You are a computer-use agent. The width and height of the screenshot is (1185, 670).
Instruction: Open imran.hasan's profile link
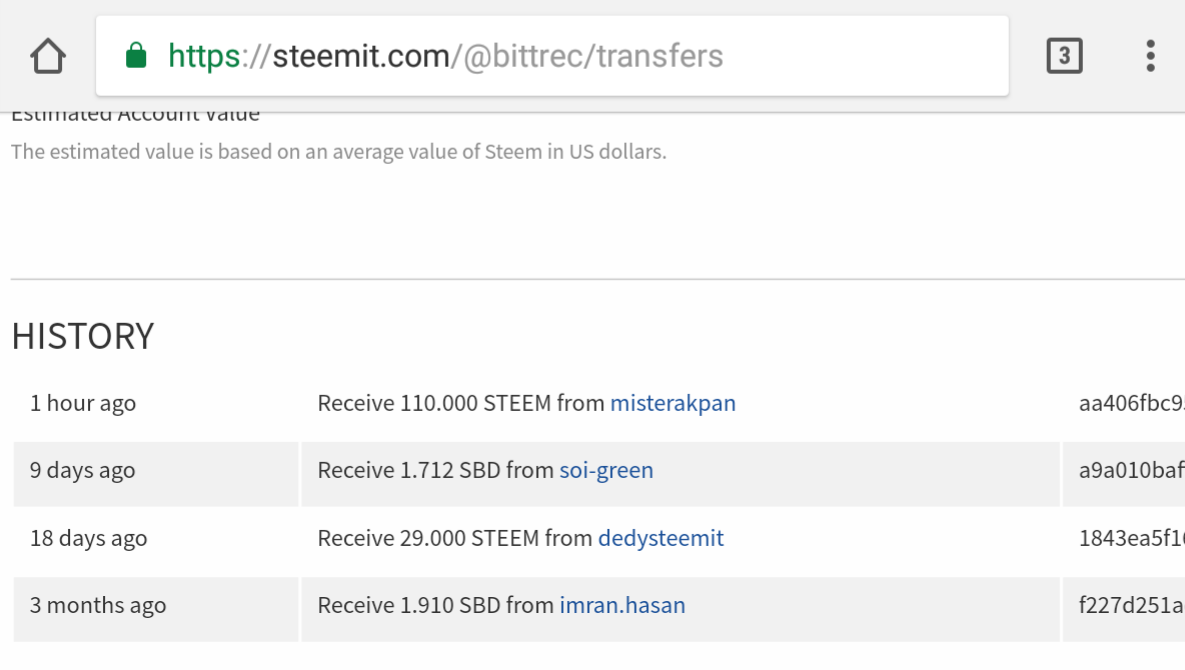pos(622,606)
